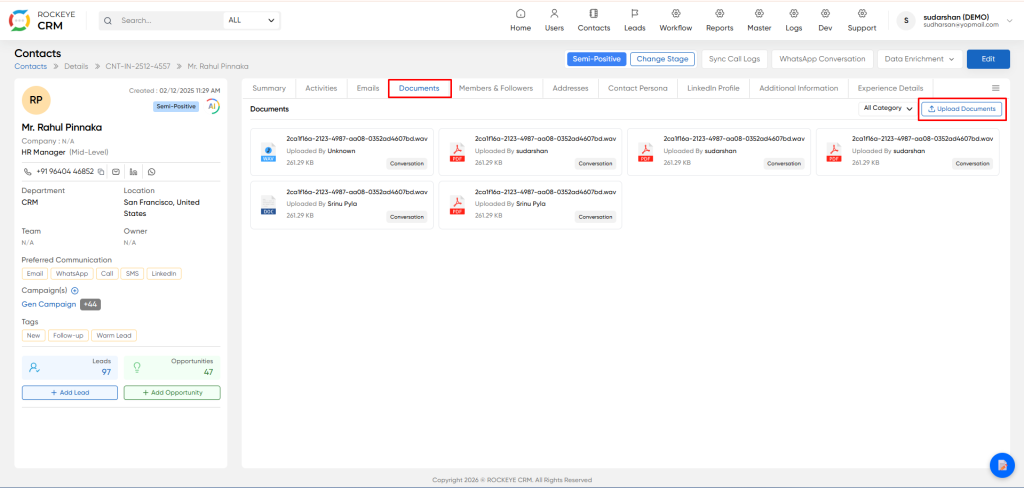Image resolution: width=1024 pixels, height=488 pixels.
Task: Click the SMS preferred communication chip
Action: tap(131, 274)
